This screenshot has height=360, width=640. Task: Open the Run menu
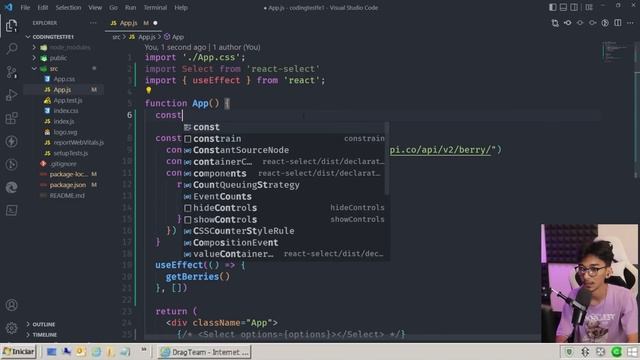130,7
